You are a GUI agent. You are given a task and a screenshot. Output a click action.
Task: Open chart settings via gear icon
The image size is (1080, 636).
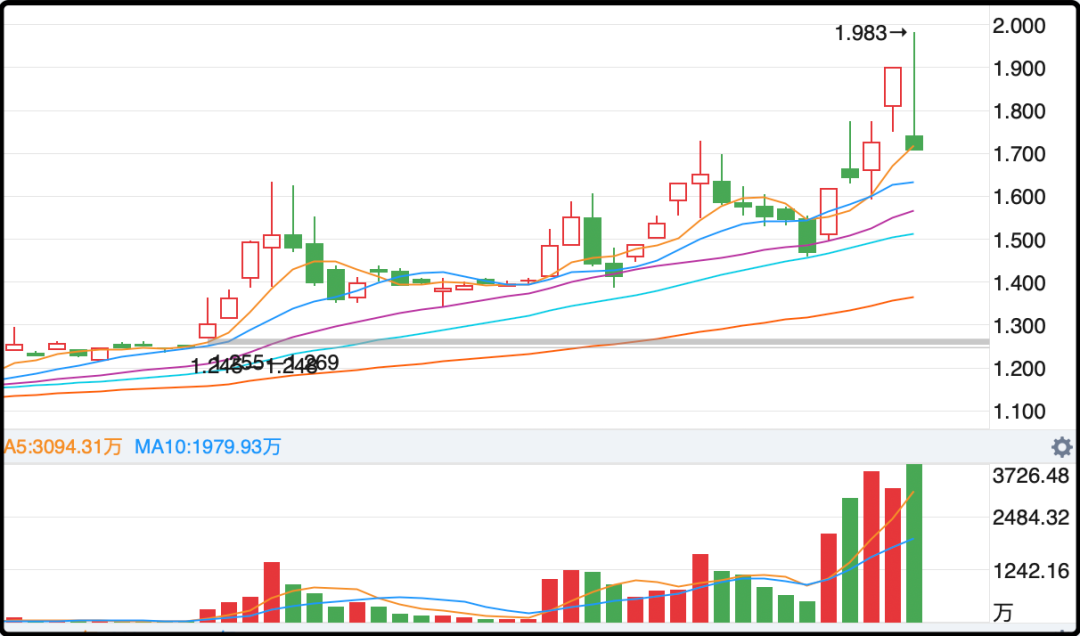1062,447
